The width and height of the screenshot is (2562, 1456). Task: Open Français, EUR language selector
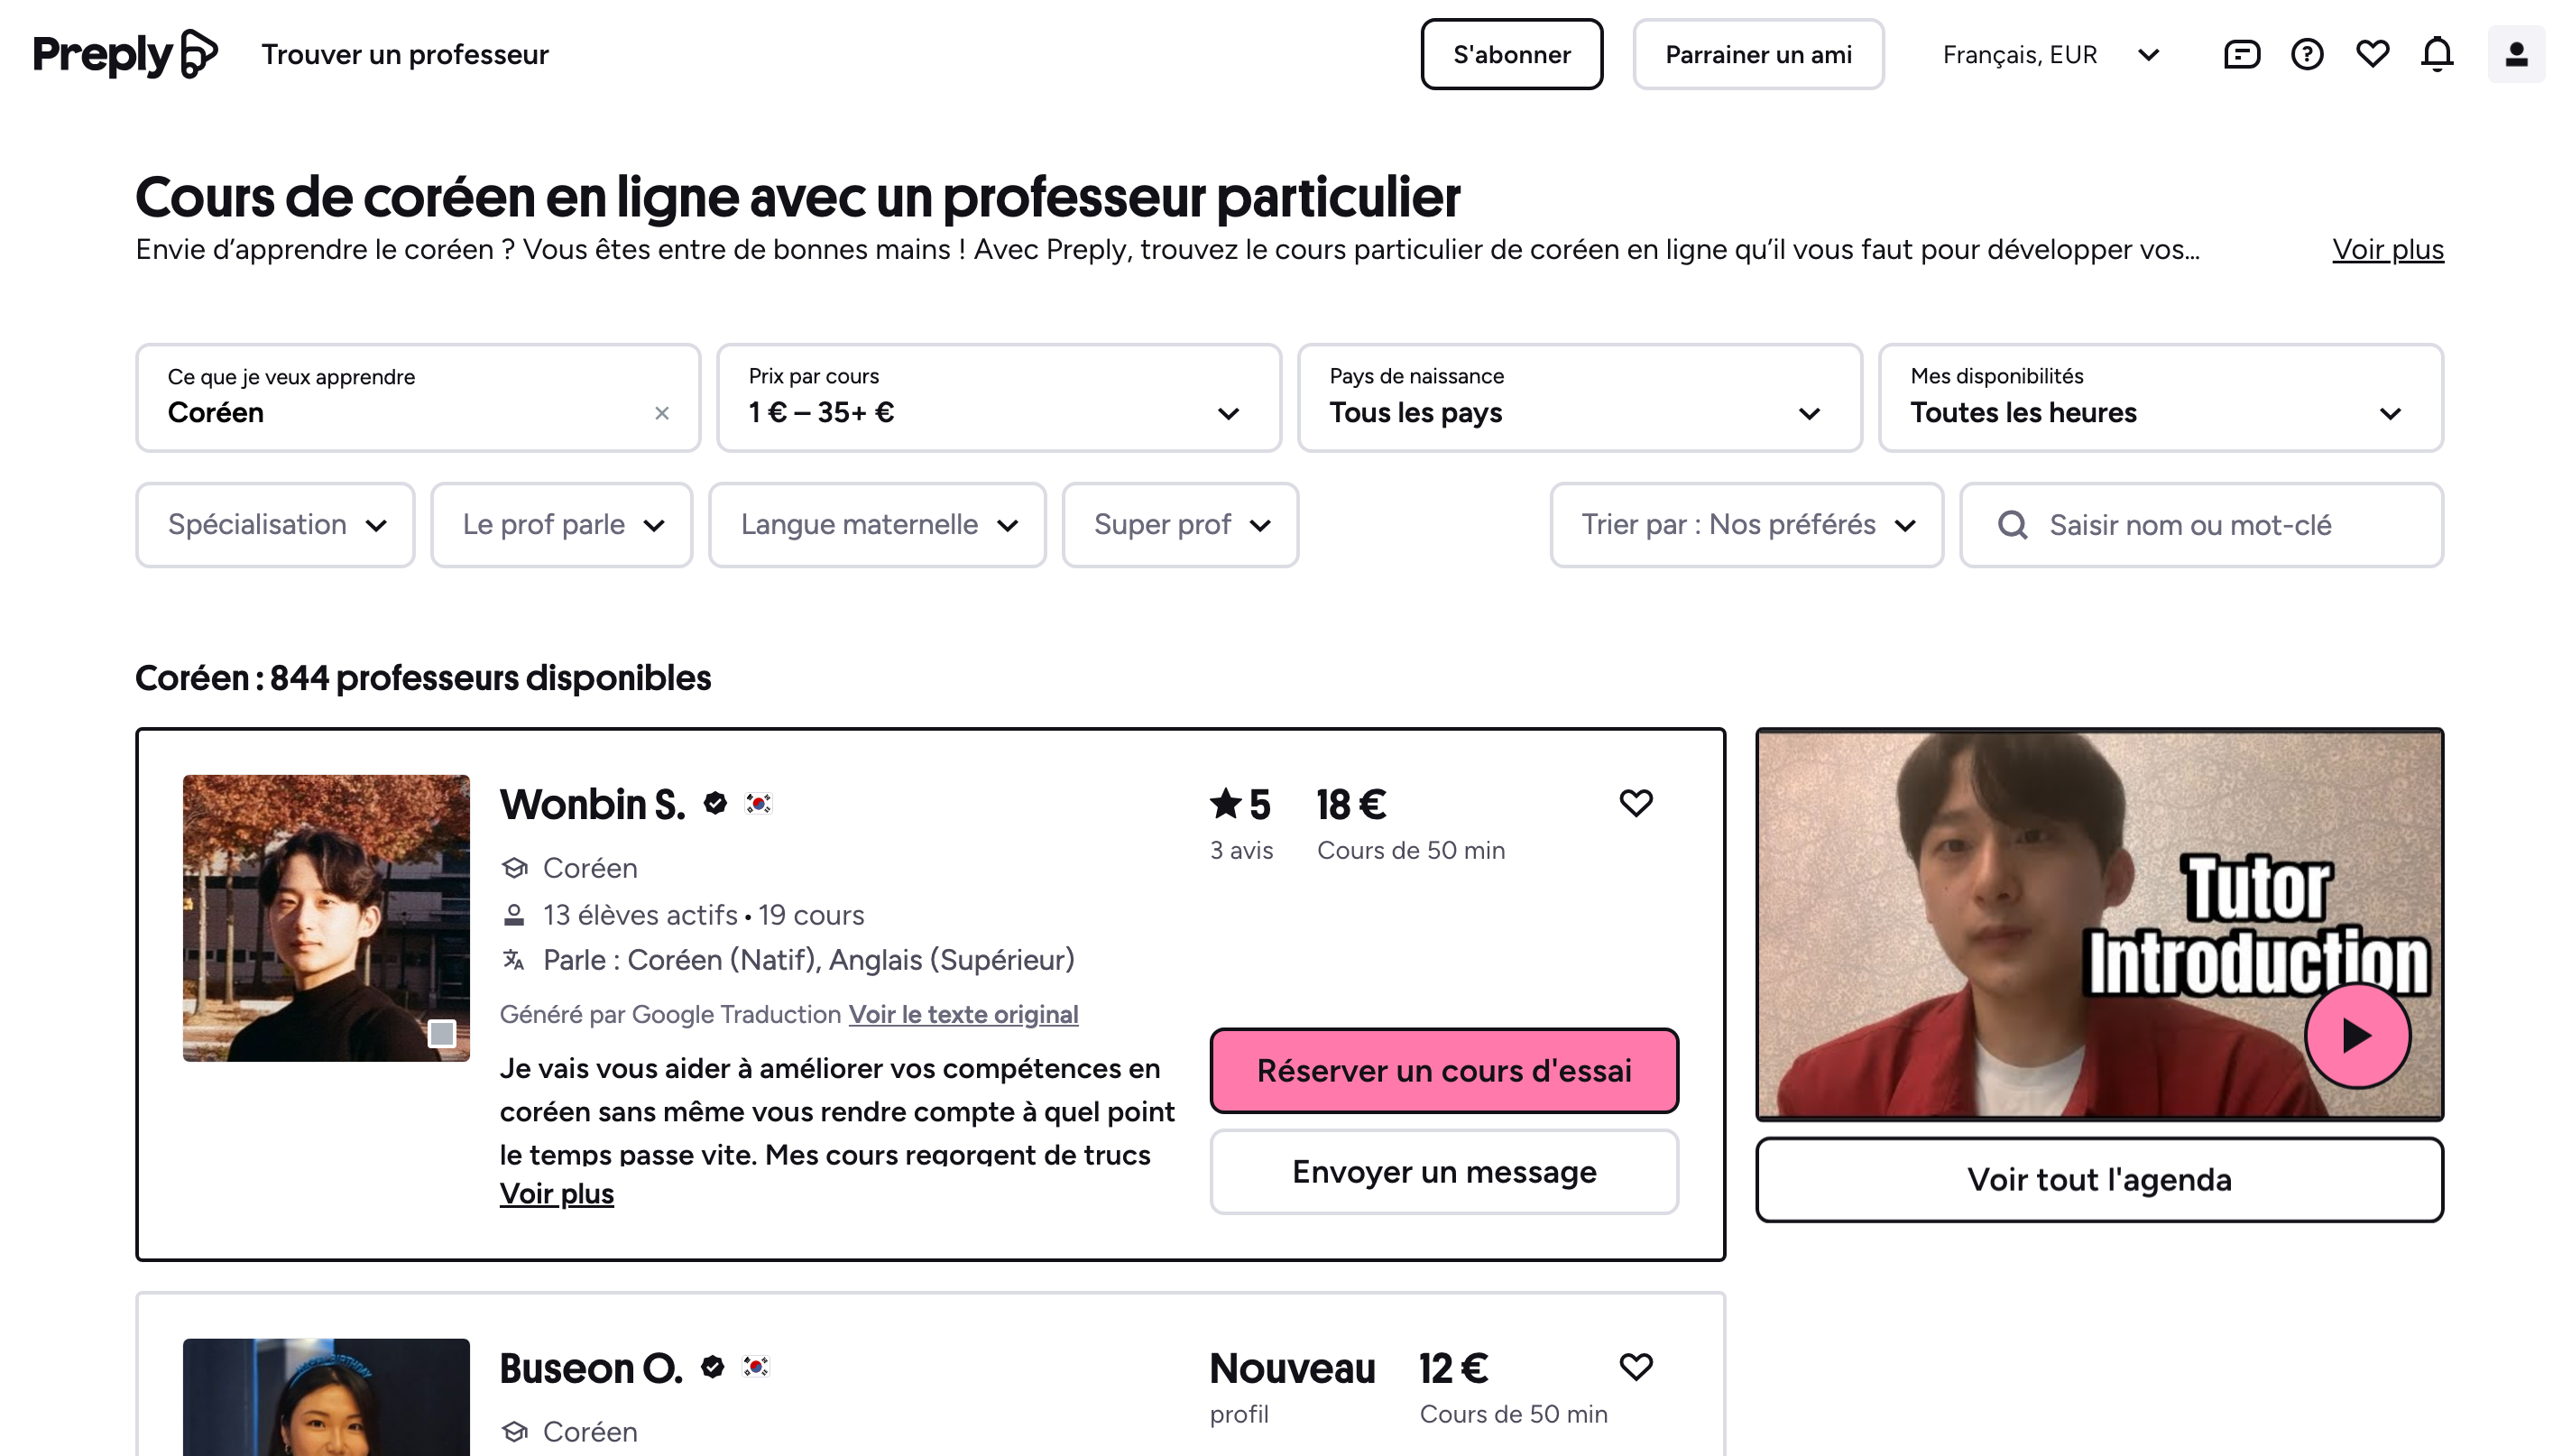click(2050, 54)
